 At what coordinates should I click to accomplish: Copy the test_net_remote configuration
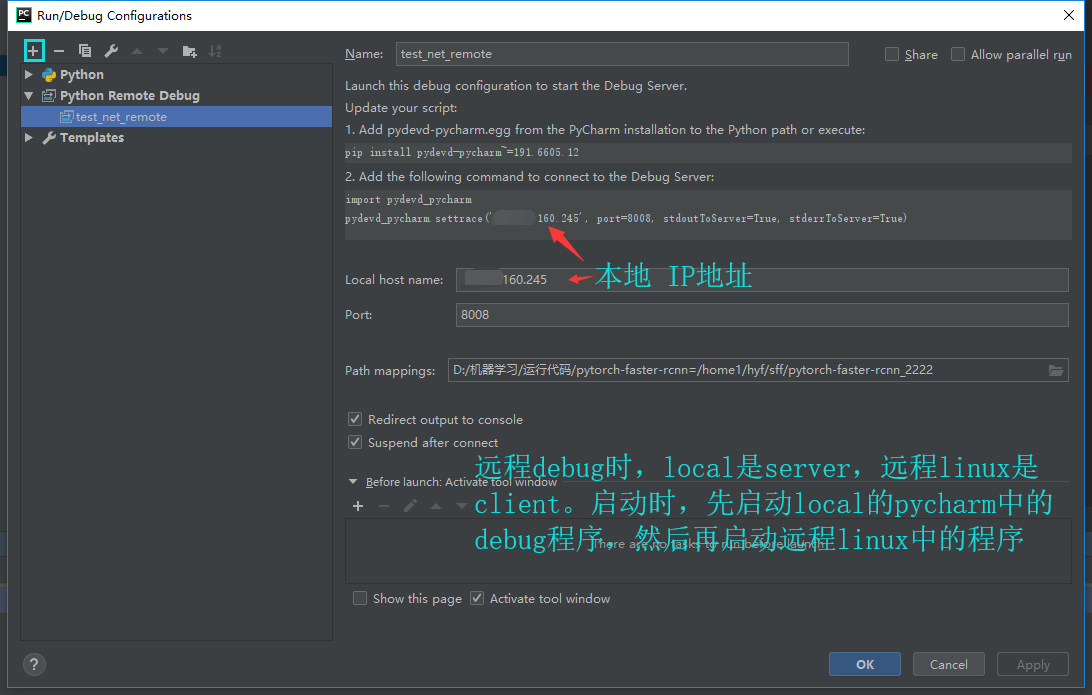84,50
